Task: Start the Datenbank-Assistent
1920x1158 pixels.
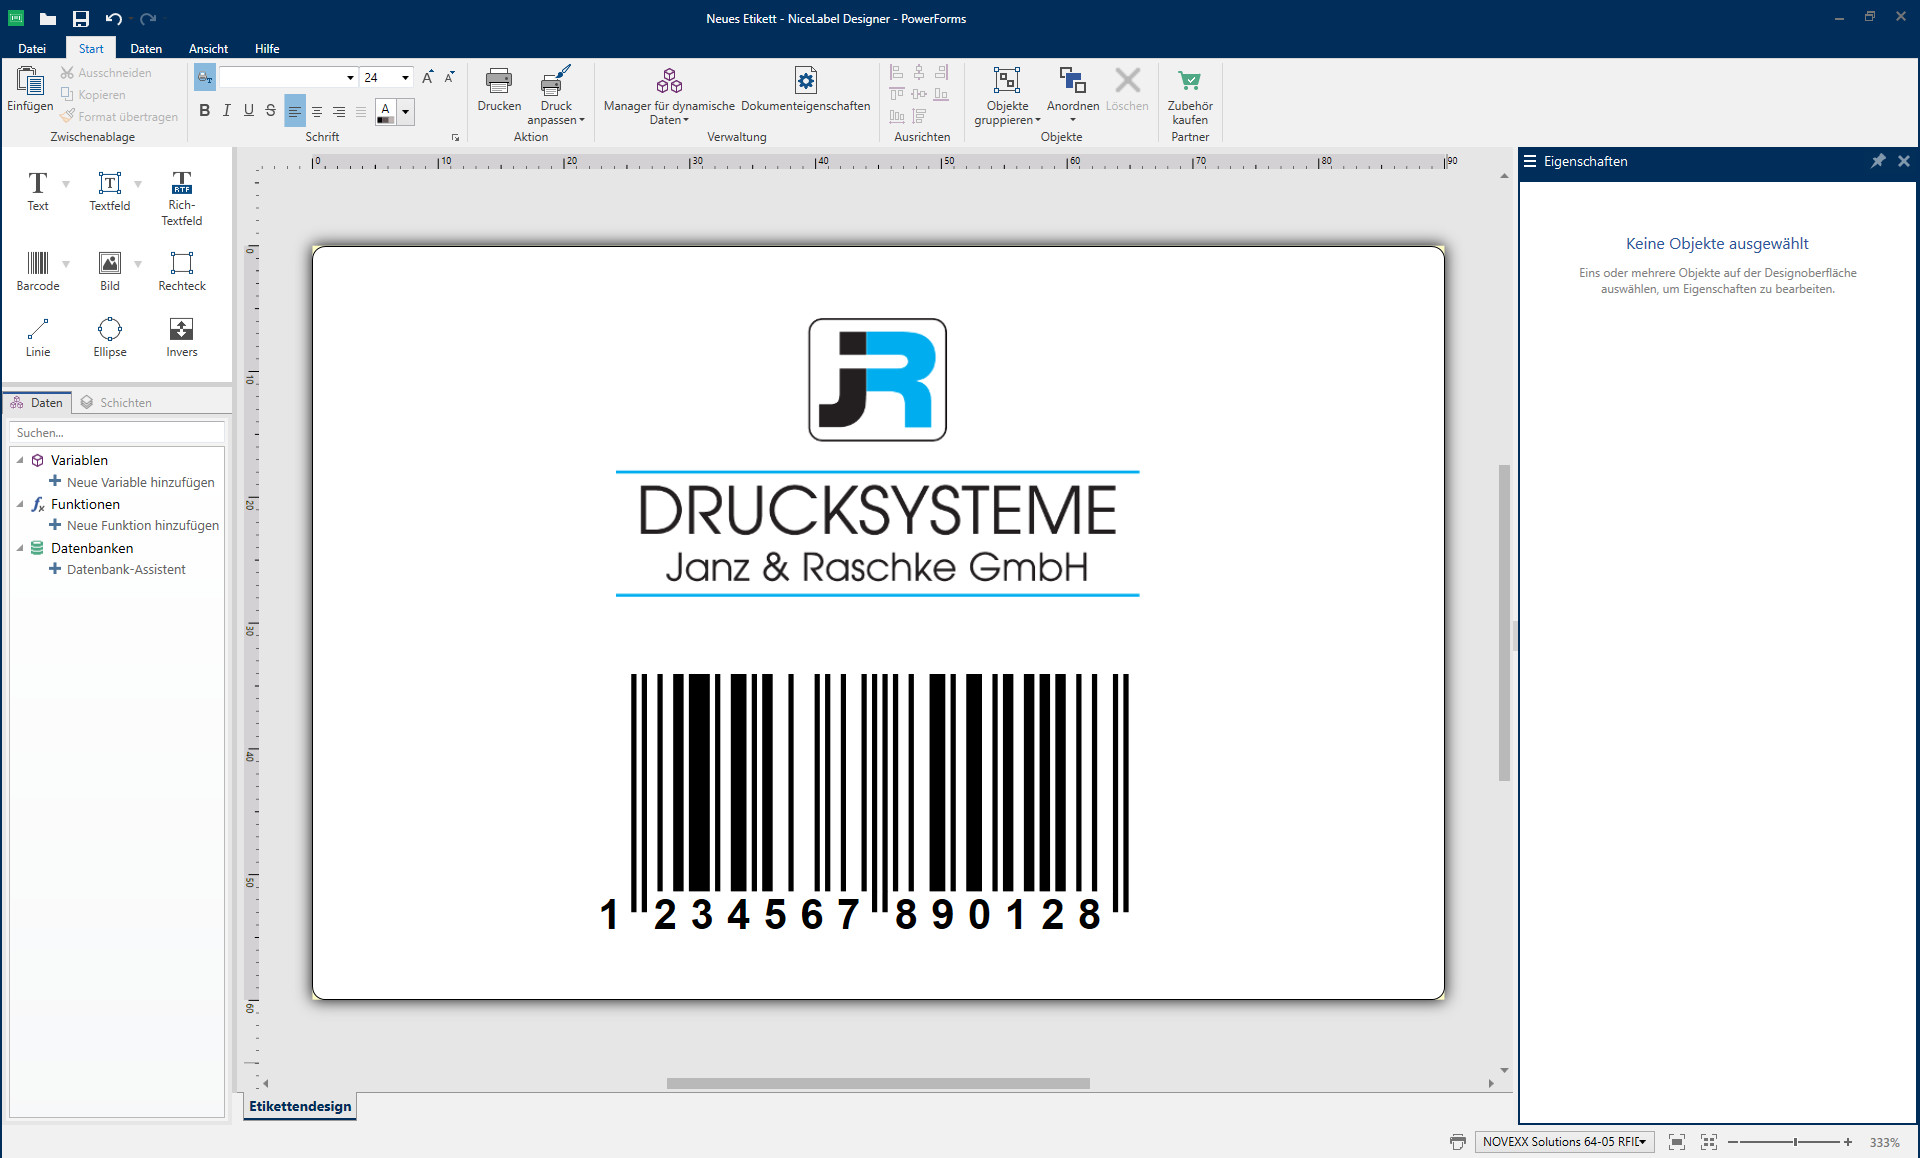Action: (125, 569)
